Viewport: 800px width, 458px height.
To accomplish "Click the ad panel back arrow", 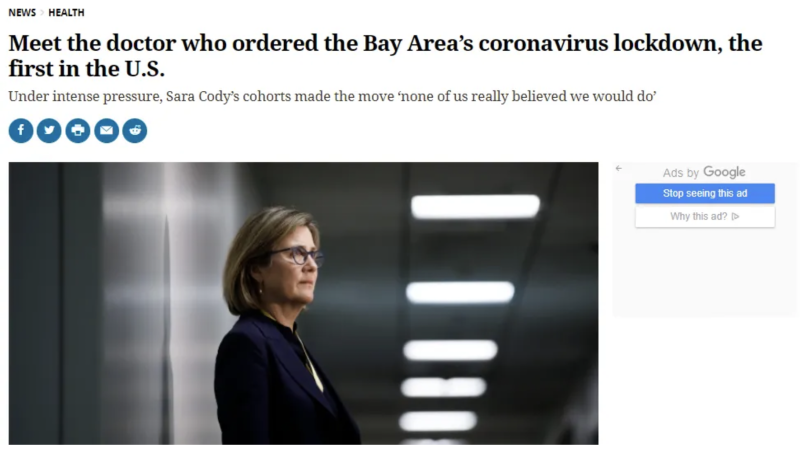I will pos(619,169).
